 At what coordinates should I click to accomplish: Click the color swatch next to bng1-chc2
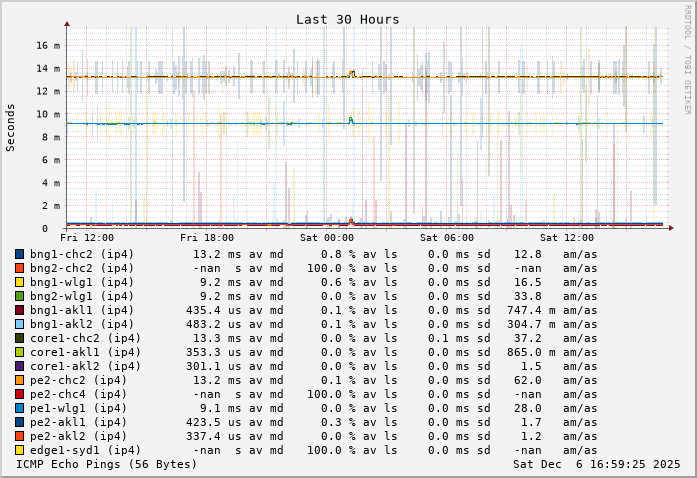(x=19, y=254)
